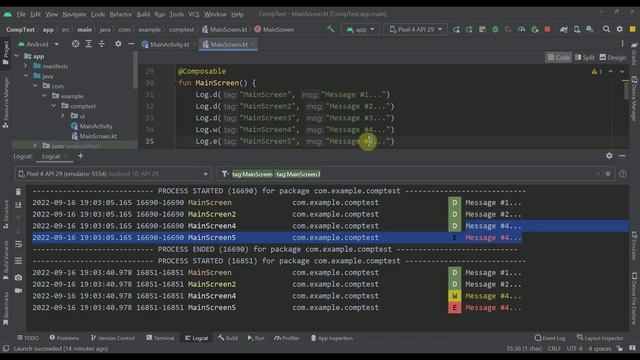Viewport: 640px width, 360px height.
Task: Click scroll to end icon in logcat
Action: pos(18,205)
